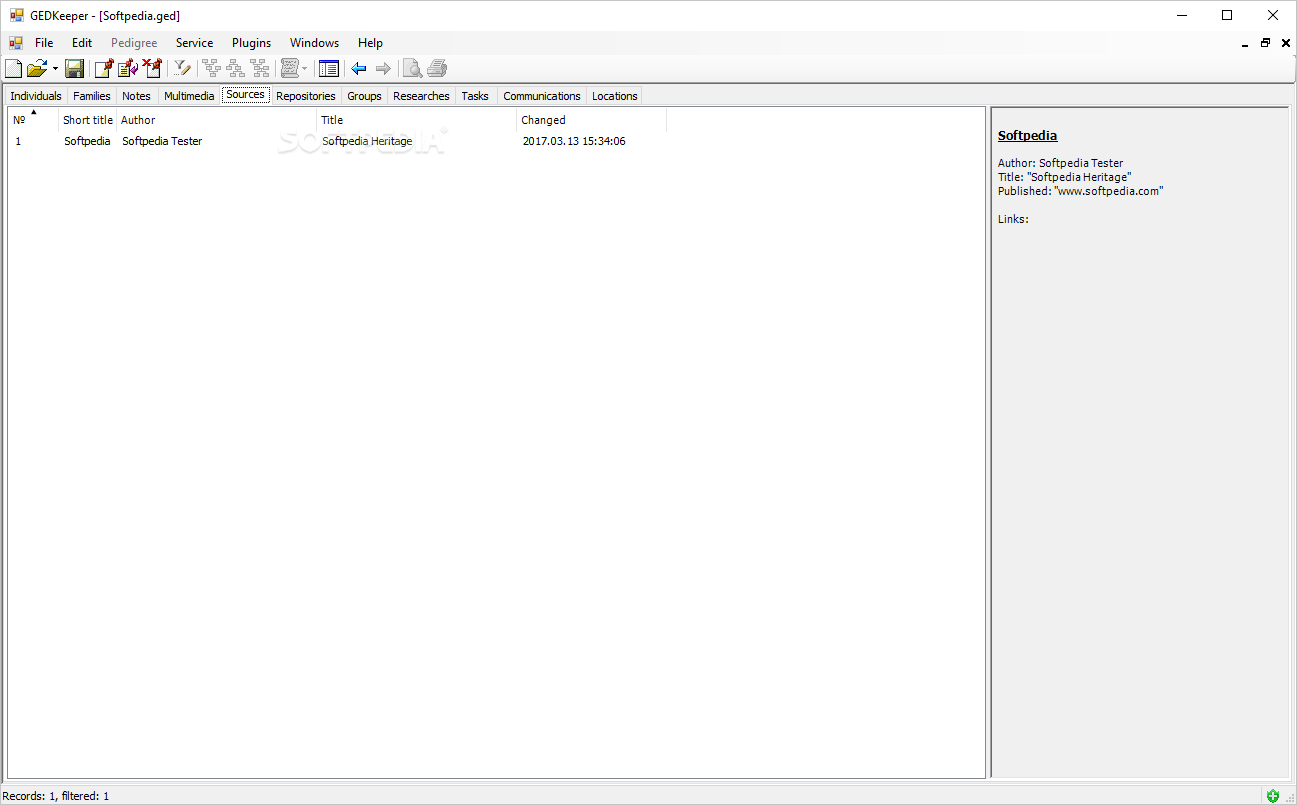Expand the open-file dropdown arrow
The height and width of the screenshot is (805, 1297).
(55, 69)
